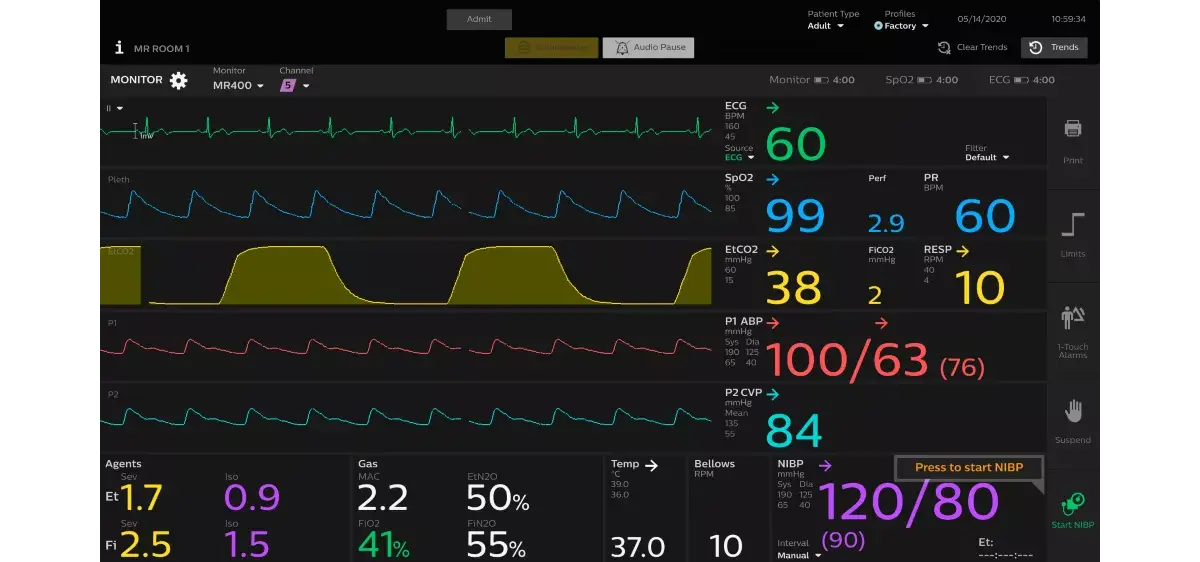Activate 1-Touch Alarms icon
This screenshot has width=1200, height=562.
(x=1073, y=318)
